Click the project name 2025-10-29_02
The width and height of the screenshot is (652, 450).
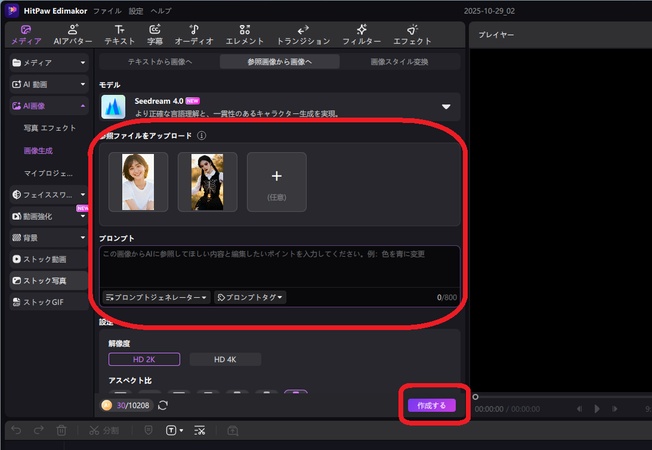(489, 11)
